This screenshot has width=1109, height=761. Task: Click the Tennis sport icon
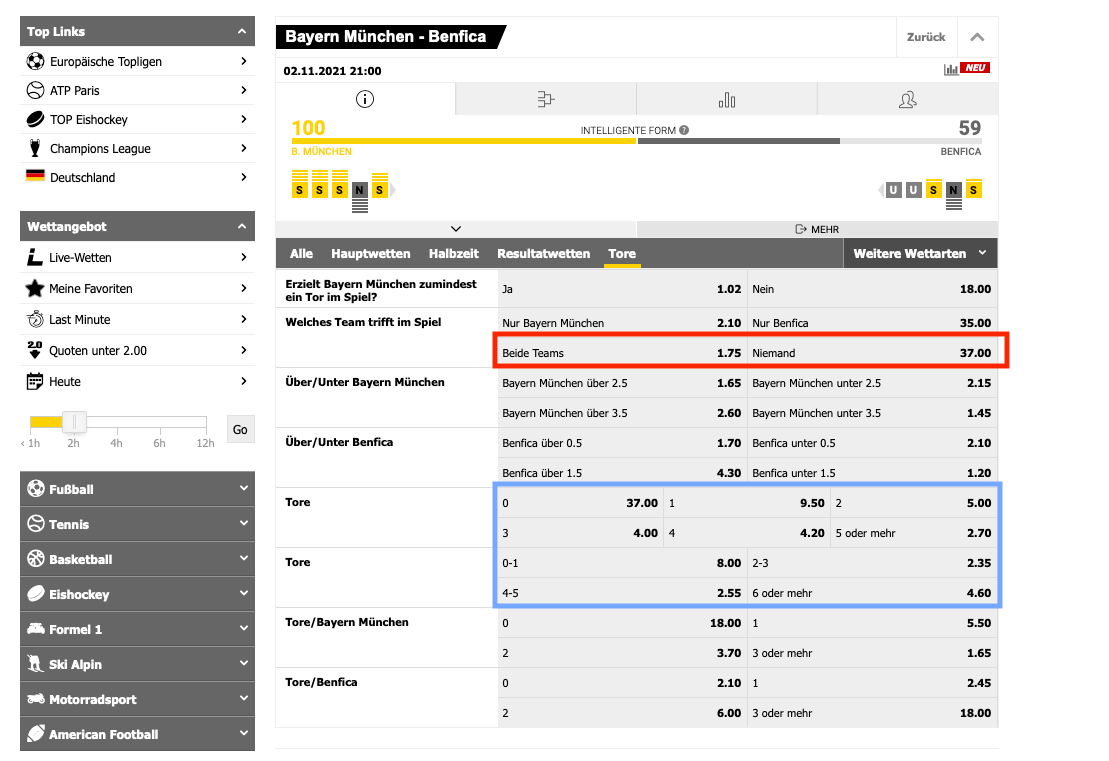tap(36, 523)
